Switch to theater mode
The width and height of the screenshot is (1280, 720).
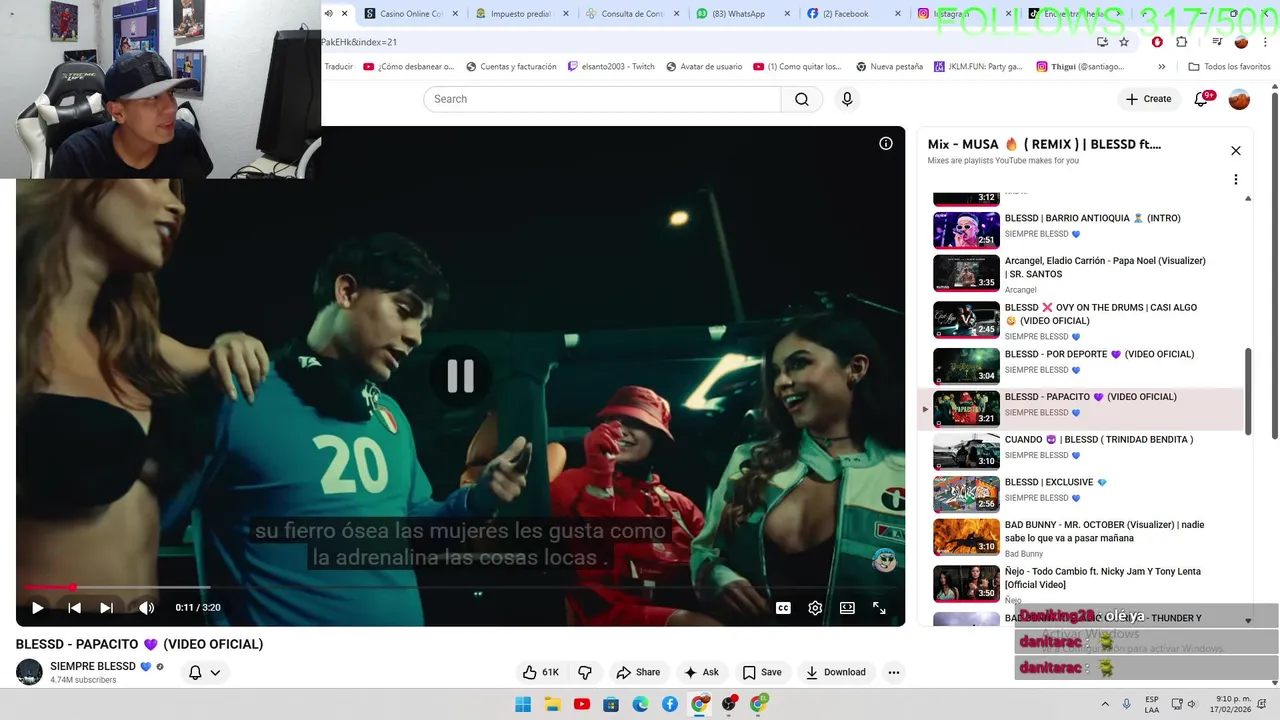(x=847, y=607)
